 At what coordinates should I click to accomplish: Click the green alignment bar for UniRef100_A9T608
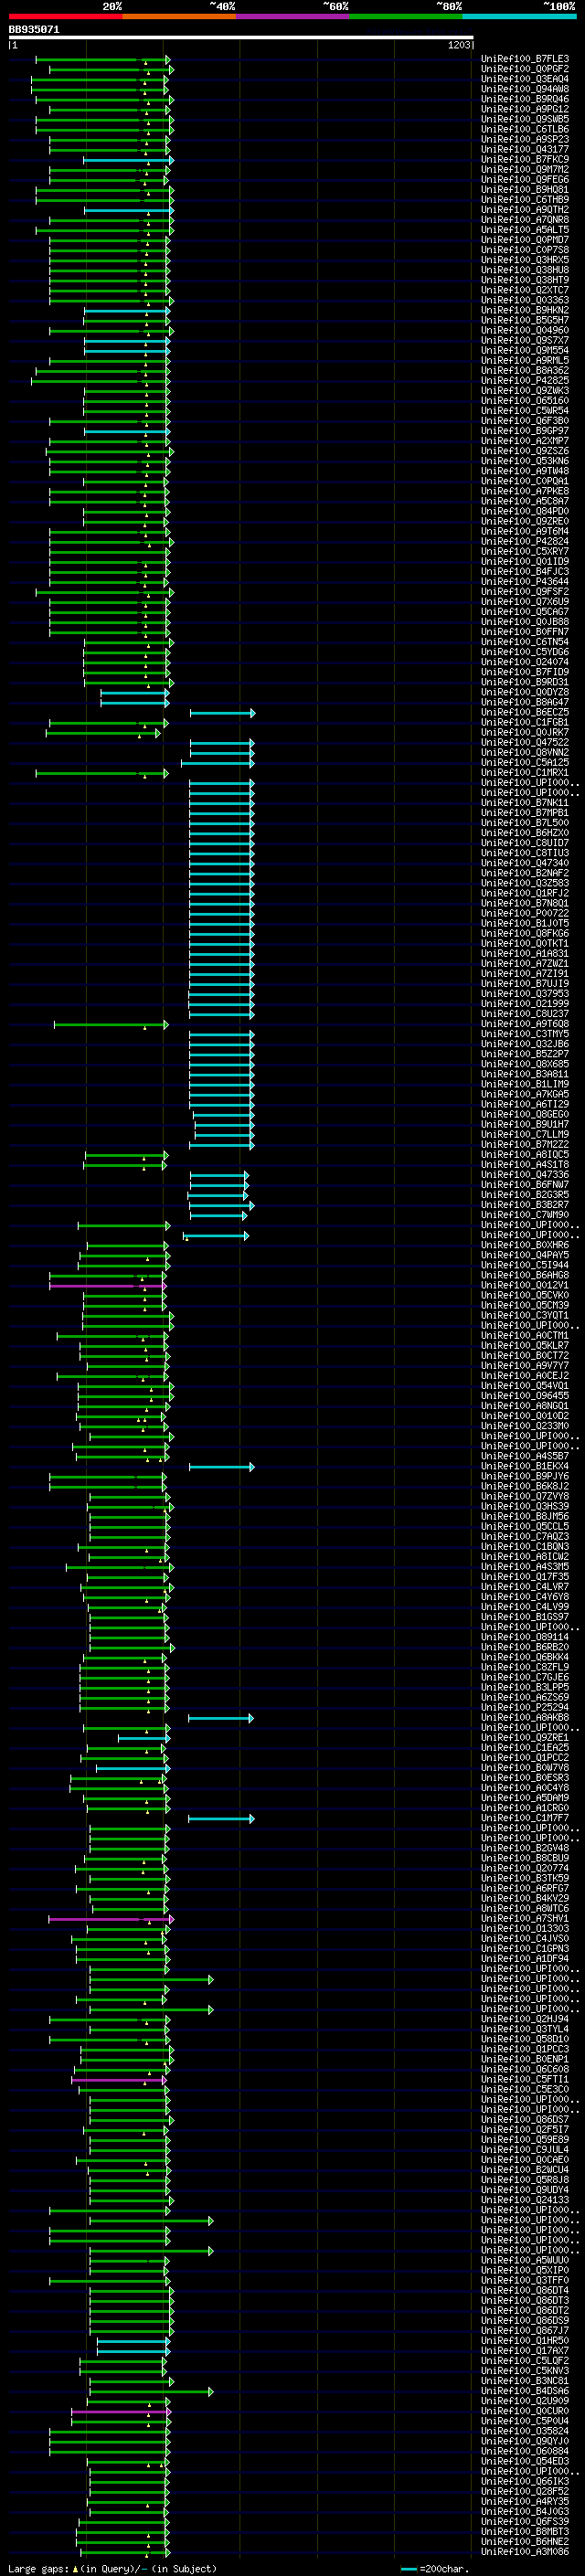coord(111,1024)
